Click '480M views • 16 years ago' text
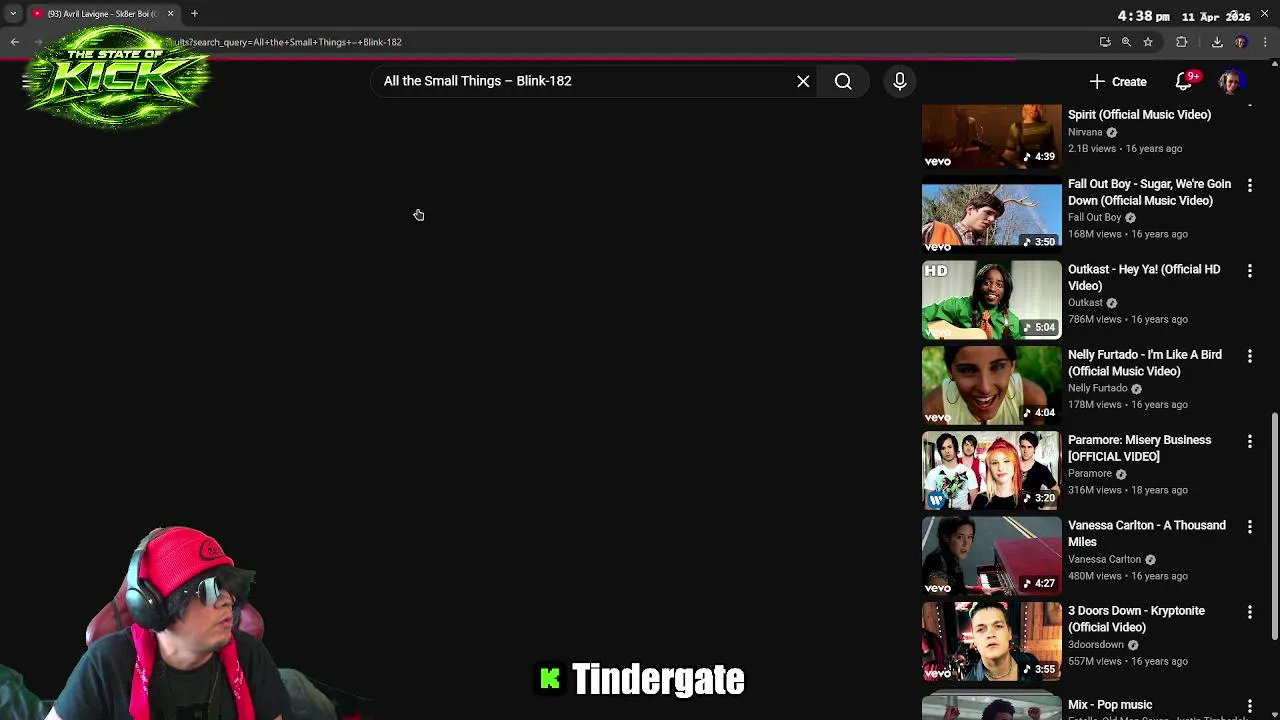Image resolution: width=1280 pixels, height=720 pixels. point(1128,576)
